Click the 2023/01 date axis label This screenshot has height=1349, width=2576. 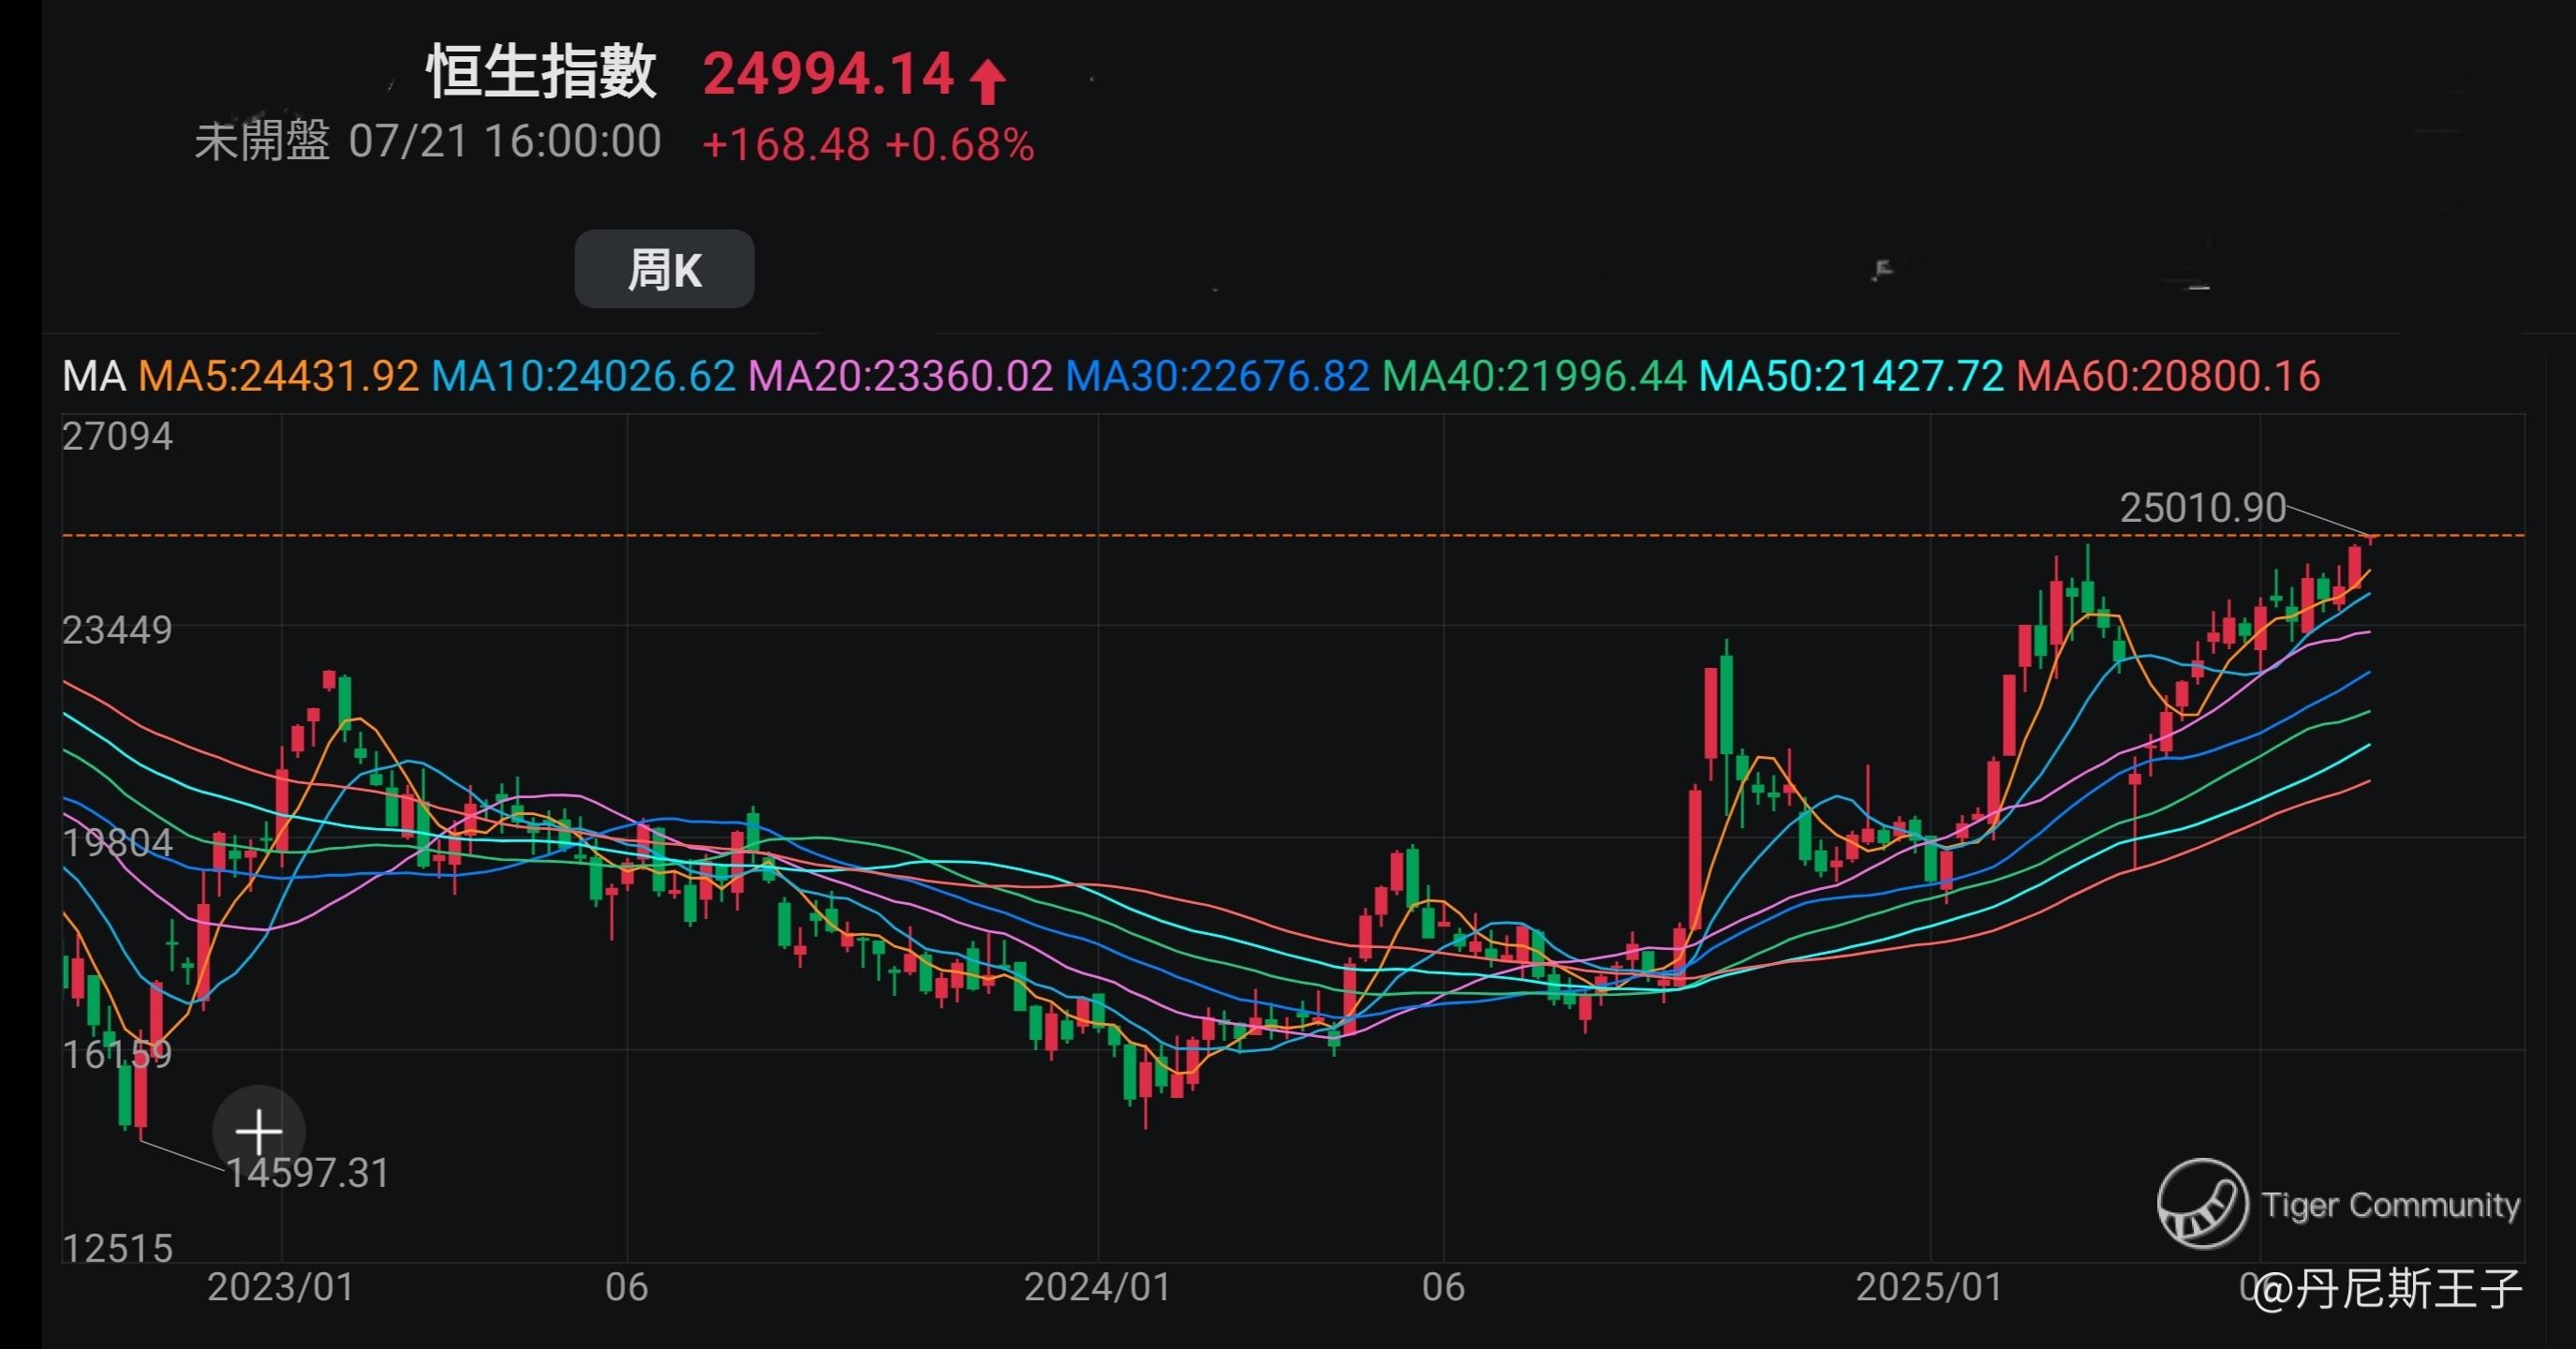pyautogui.click(x=281, y=1287)
